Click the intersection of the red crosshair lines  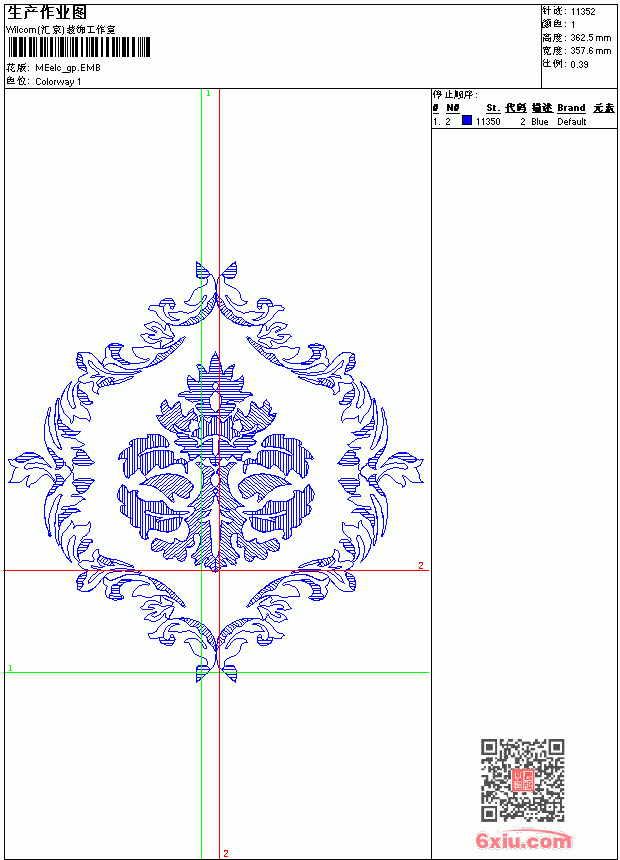pyautogui.click(x=219, y=570)
